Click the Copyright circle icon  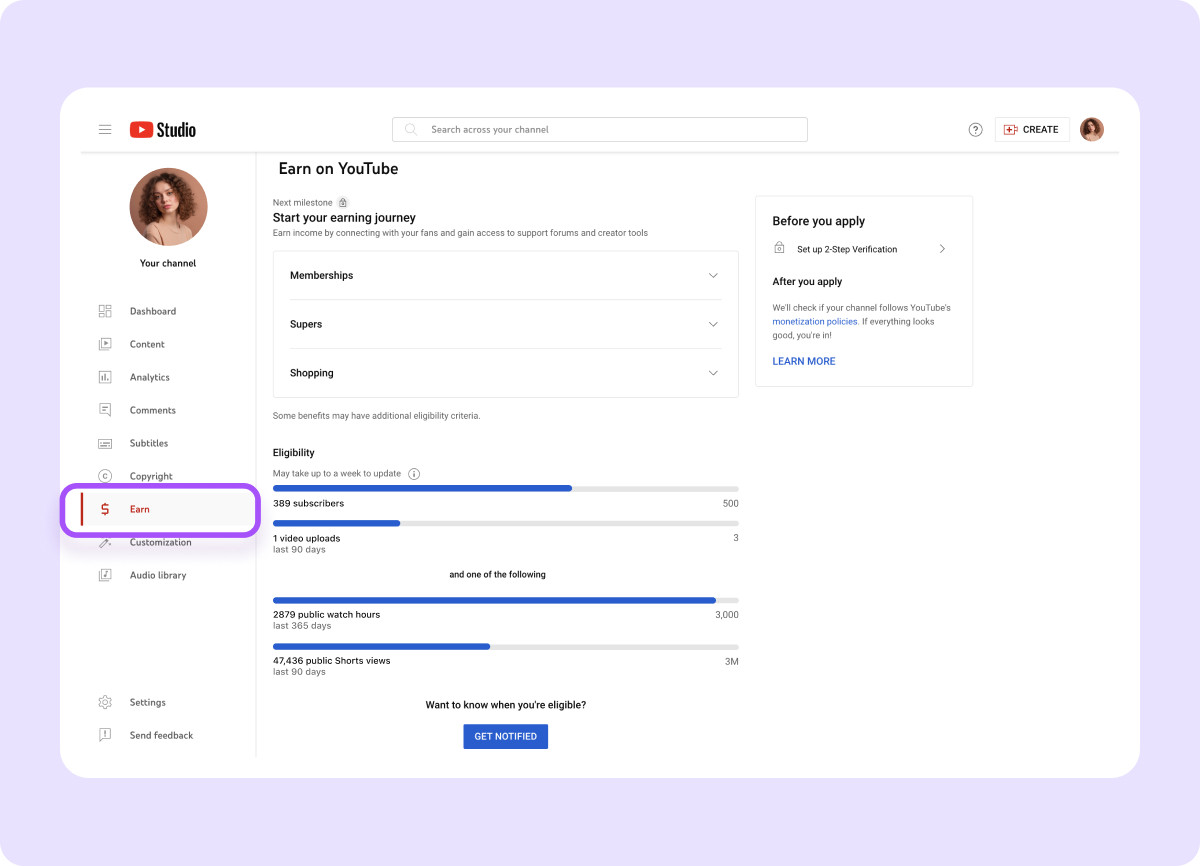coord(105,476)
